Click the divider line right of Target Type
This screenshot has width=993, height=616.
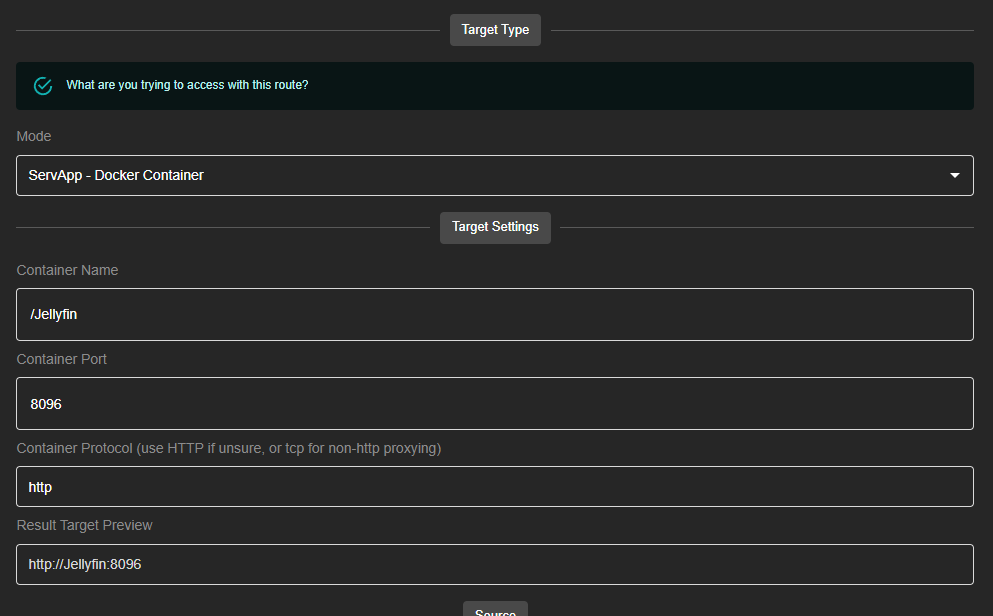tap(761, 31)
